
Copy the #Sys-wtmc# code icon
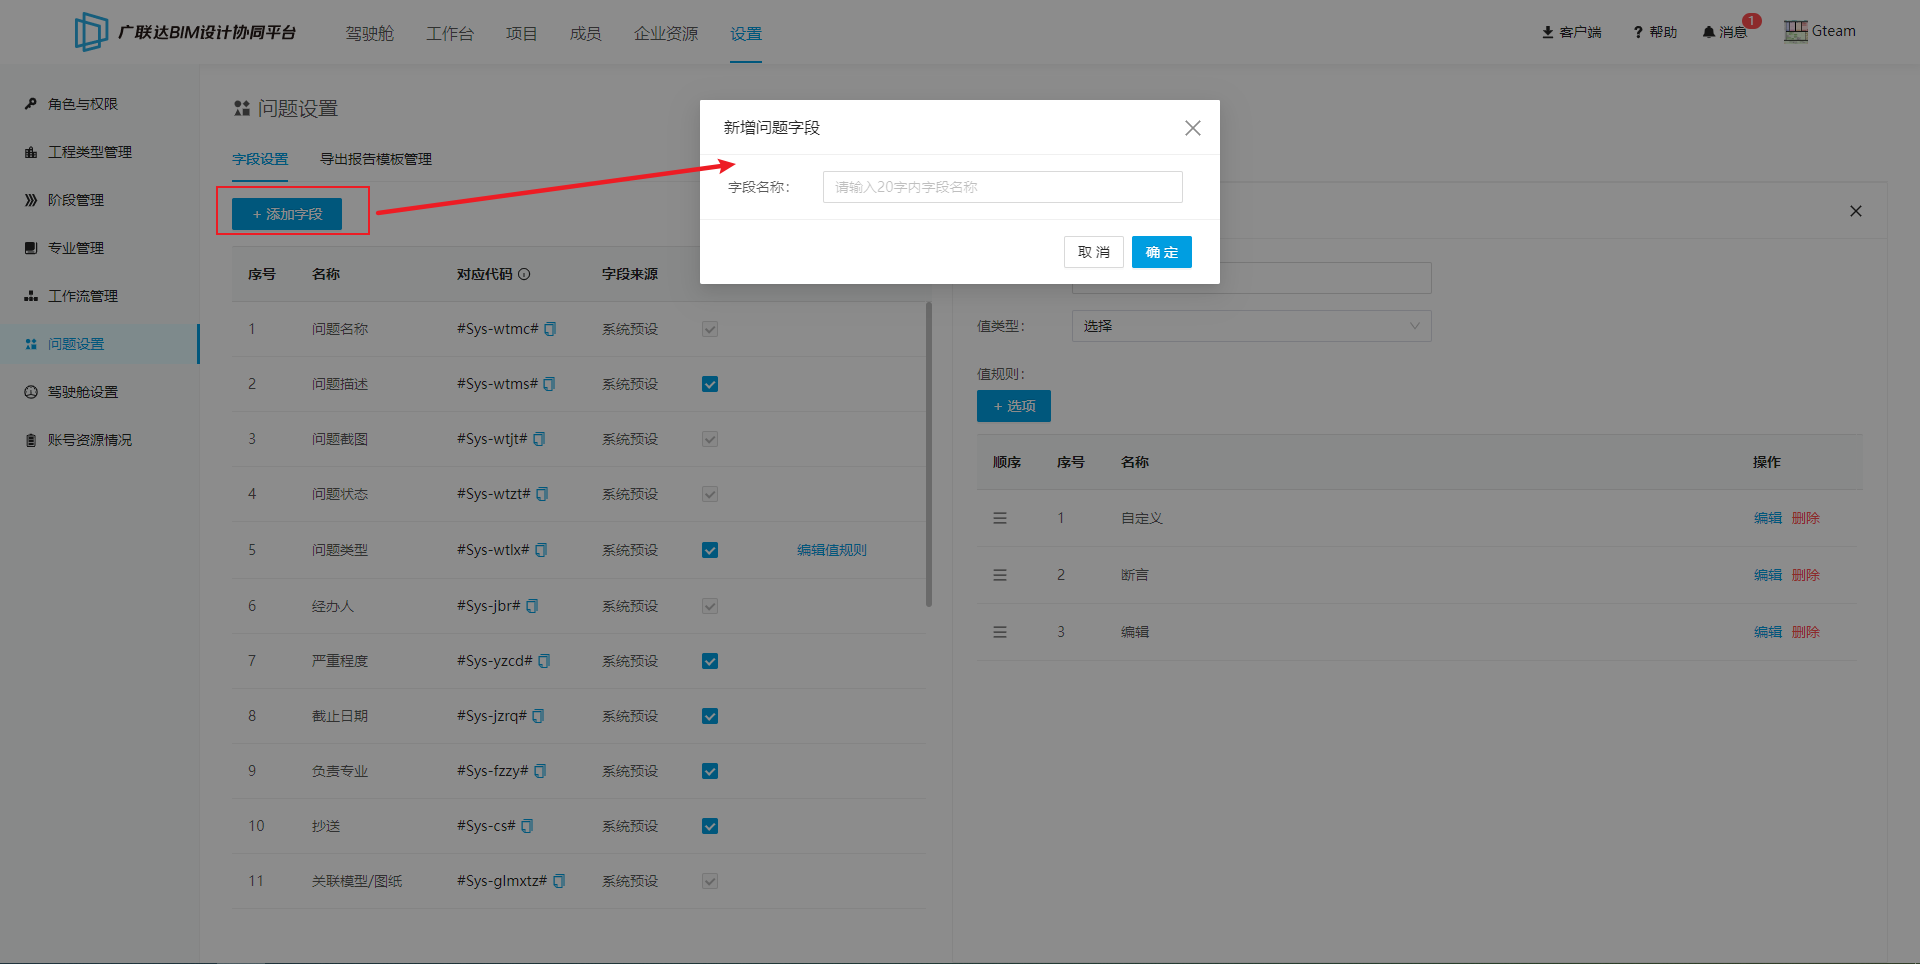(x=550, y=329)
